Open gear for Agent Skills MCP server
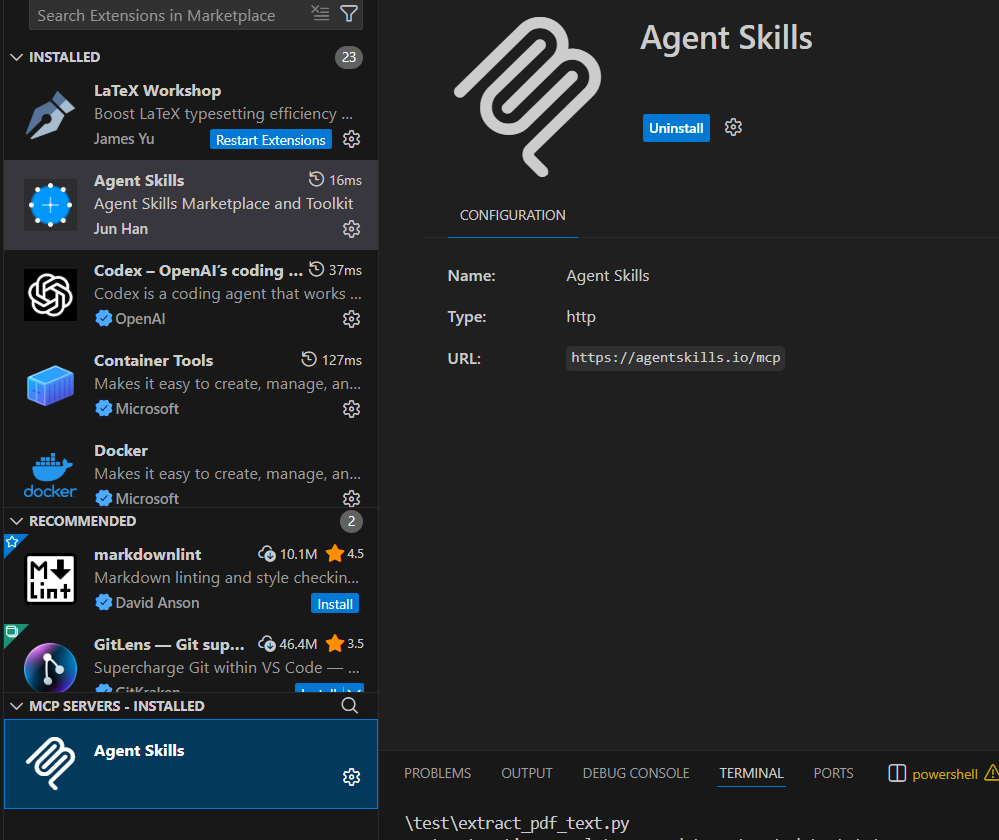The height and width of the screenshot is (840, 999). tap(351, 777)
